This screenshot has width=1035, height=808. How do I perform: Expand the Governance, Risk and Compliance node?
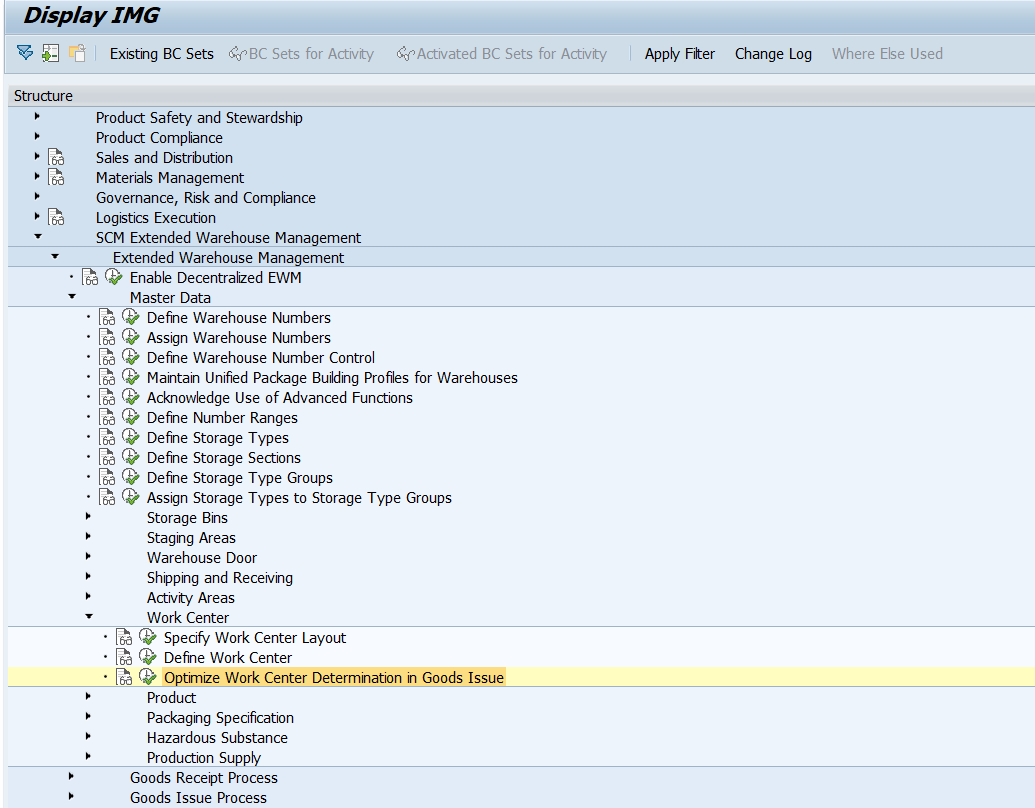[x=37, y=196]
